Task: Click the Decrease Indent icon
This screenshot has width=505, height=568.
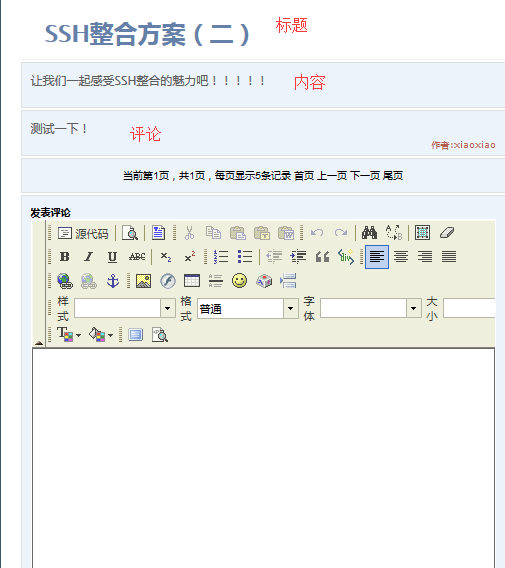Action: (274, 257)
